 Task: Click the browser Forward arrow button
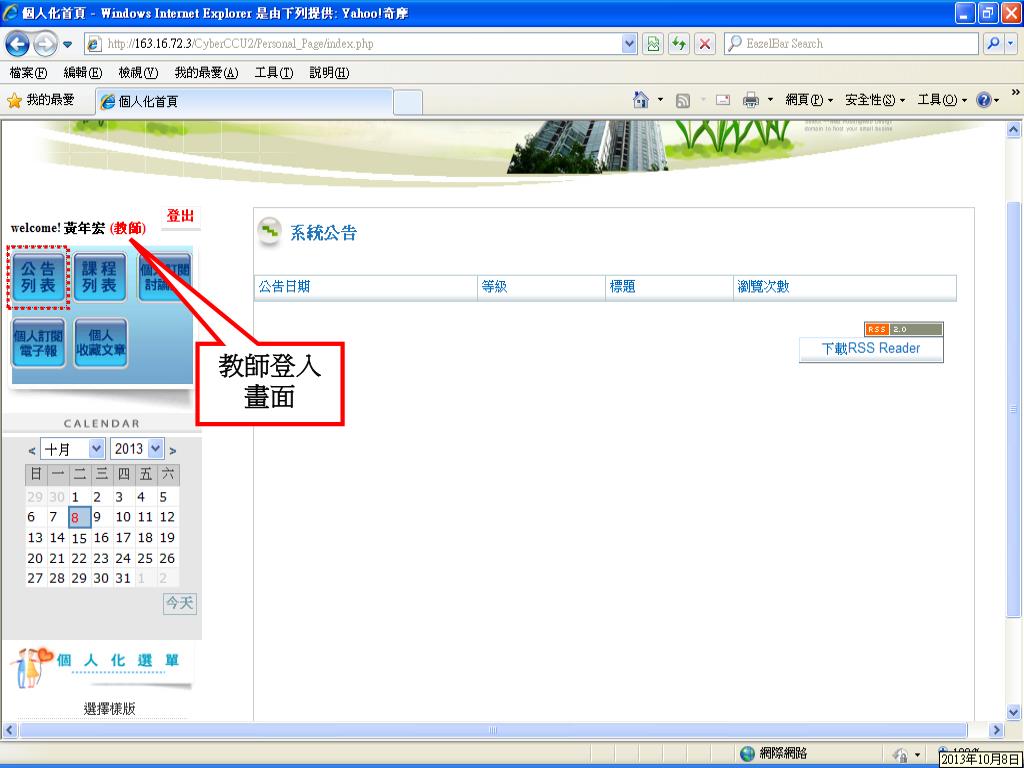point(45,44)
